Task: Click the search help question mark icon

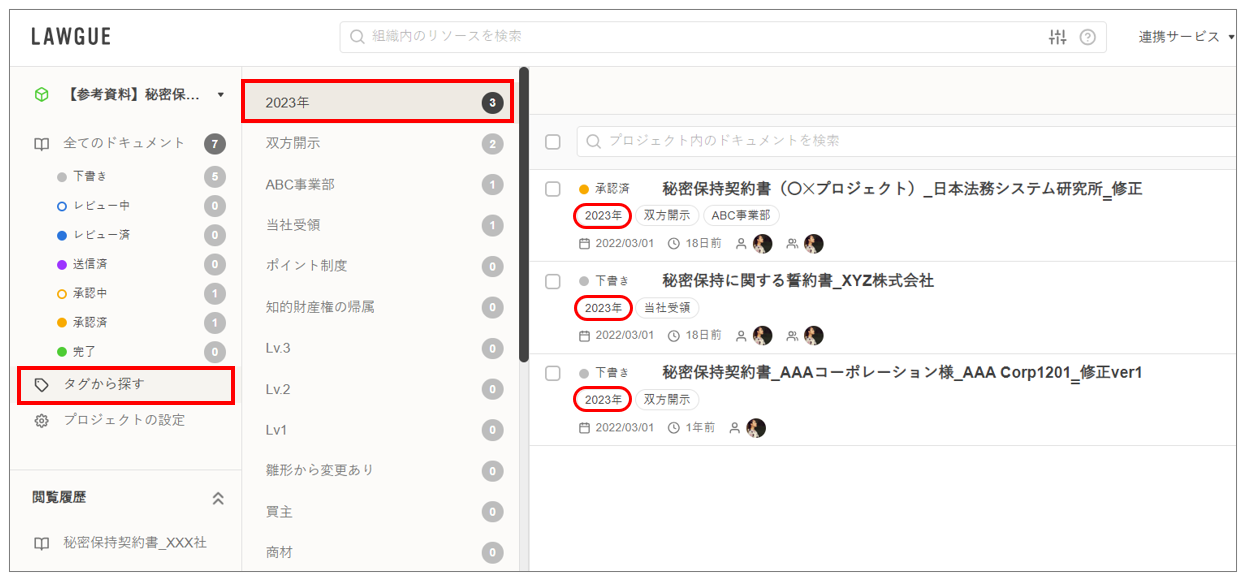Action: (x=1087, y=37)
